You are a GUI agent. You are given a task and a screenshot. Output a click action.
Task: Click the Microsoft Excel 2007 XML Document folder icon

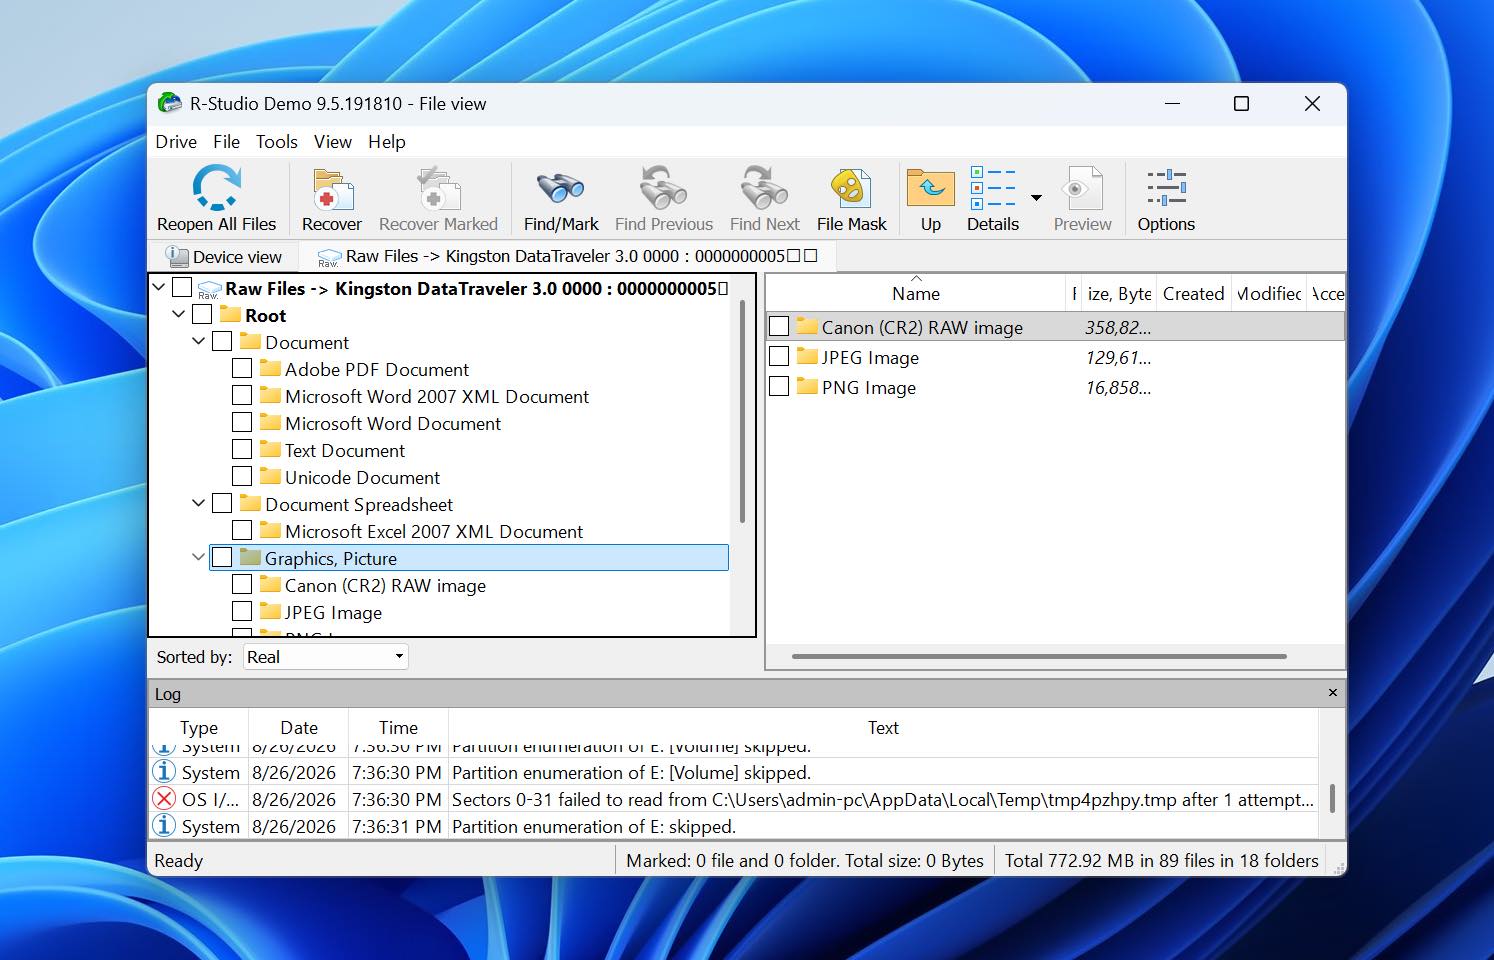[270, 530]
